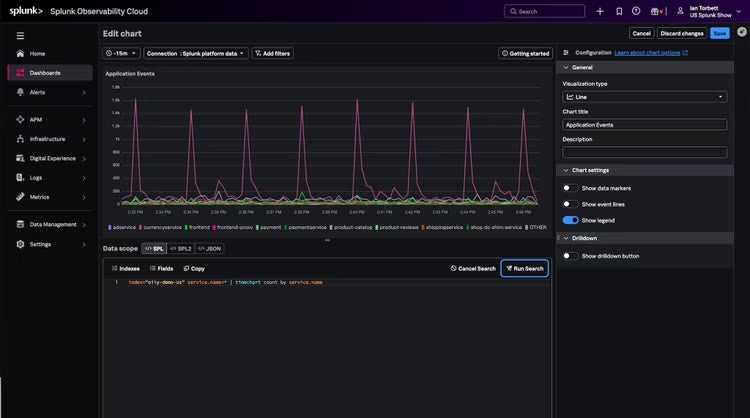Click the Run Search button
The height and width of the screenshot is (418, 750).
pos(525,268)
